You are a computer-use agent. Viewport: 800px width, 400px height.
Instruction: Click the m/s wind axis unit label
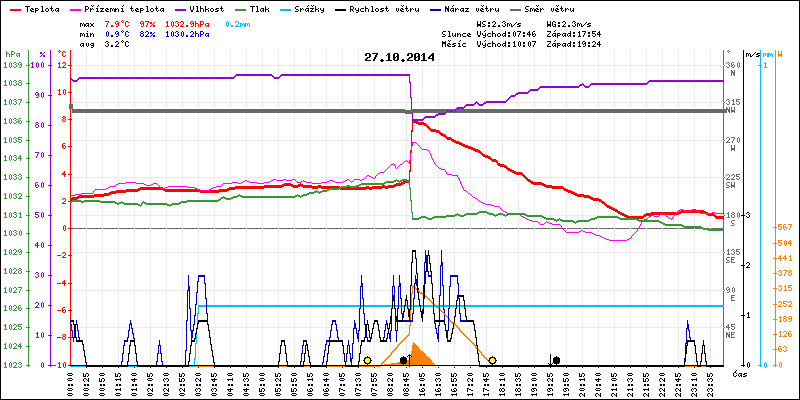pyautogui.click(x=752, y=54)
